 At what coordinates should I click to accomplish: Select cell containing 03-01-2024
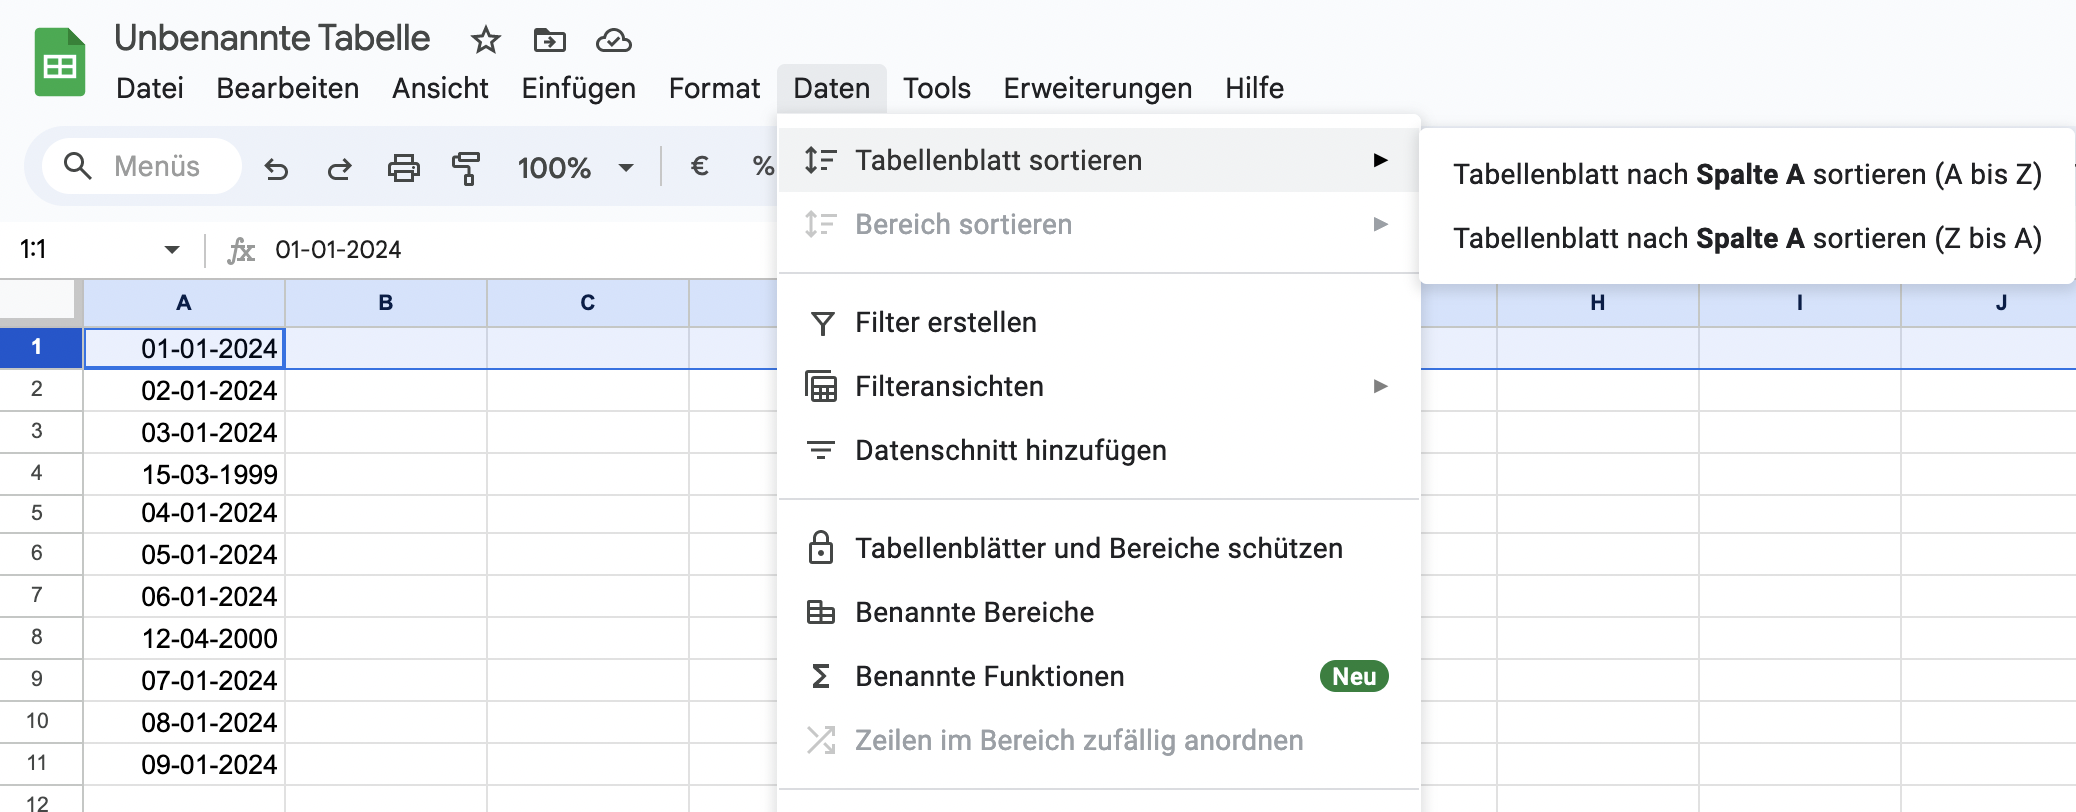(184, 432)
